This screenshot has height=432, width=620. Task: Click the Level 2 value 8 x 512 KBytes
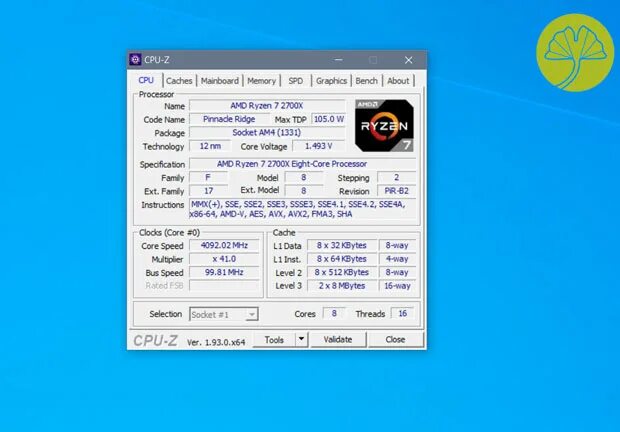[x=342, y=272]
